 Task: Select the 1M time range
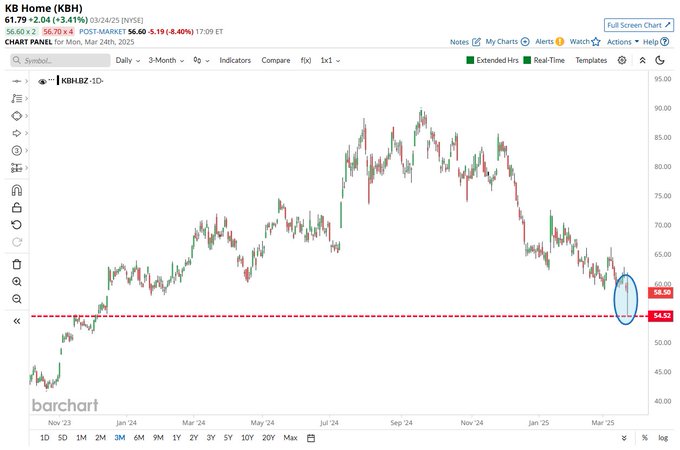(81, 438)
